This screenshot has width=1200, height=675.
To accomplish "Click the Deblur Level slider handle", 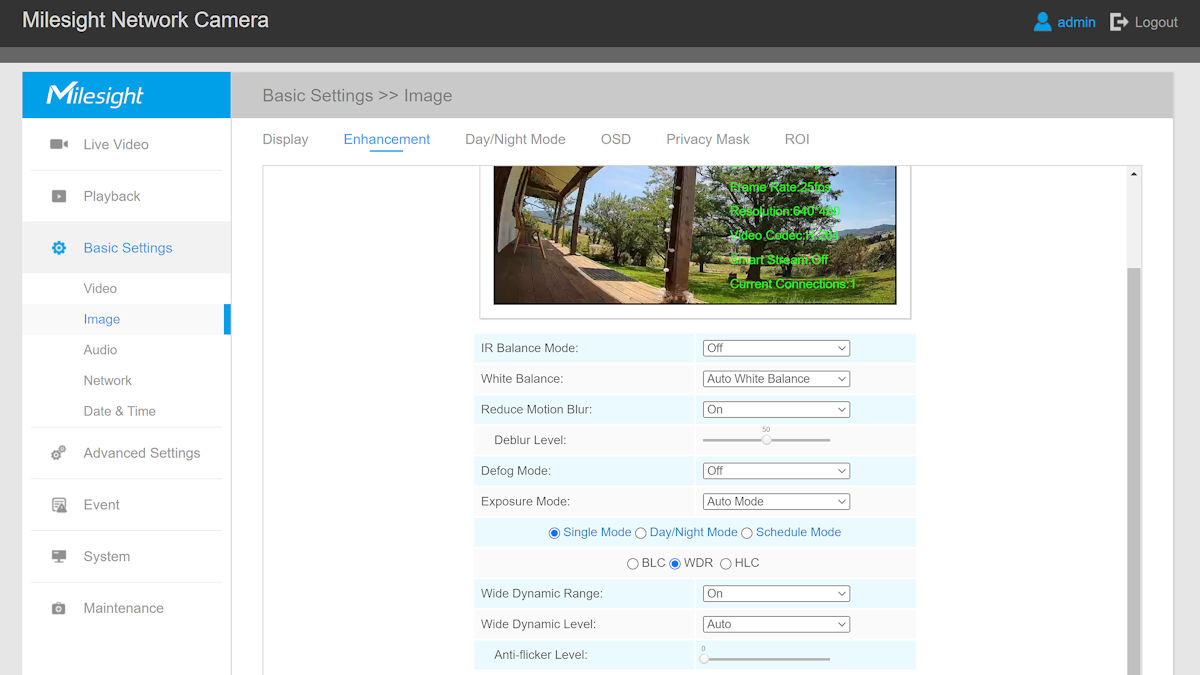I will (x=766, y=440).
